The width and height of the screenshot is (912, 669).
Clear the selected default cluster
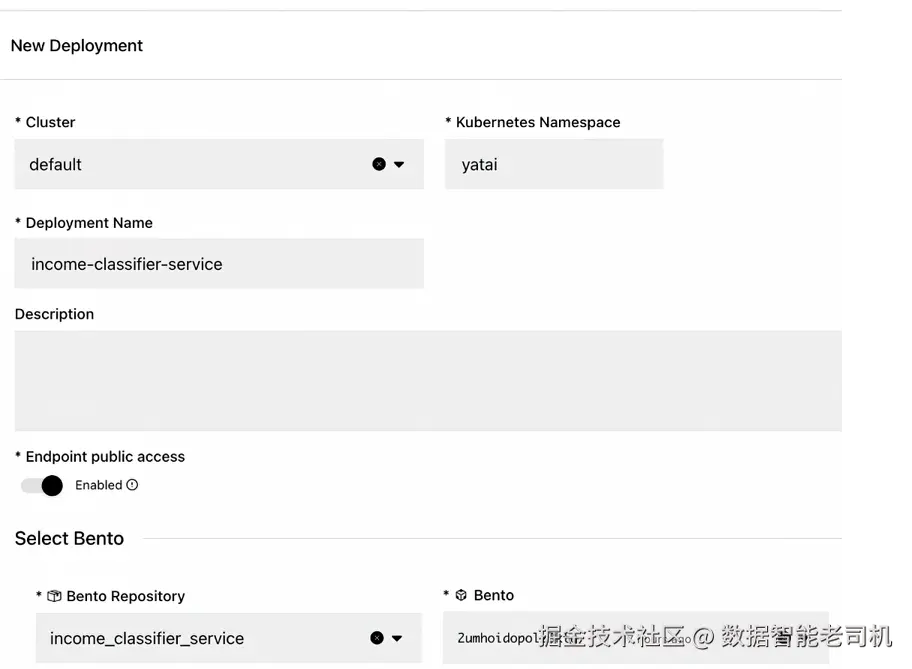(379, 164)
